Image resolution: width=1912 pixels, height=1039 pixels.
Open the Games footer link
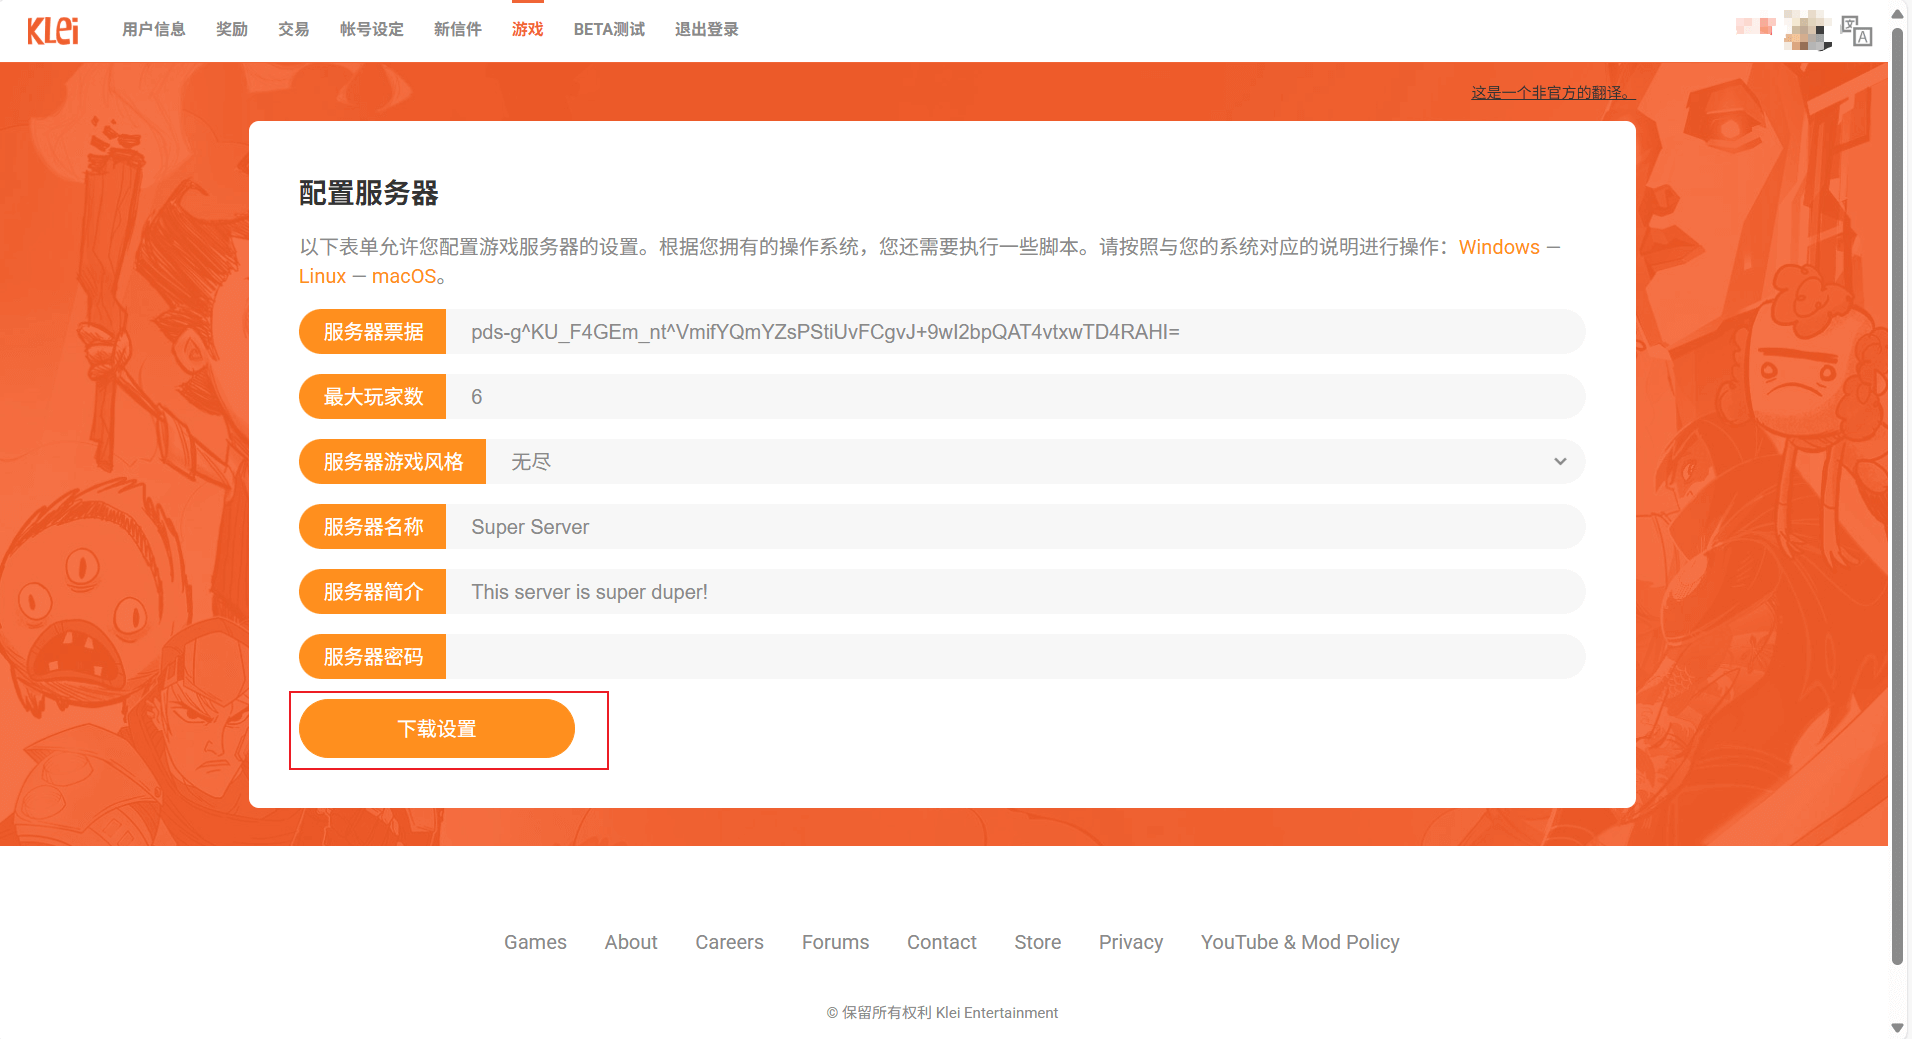tap(535, 942)
